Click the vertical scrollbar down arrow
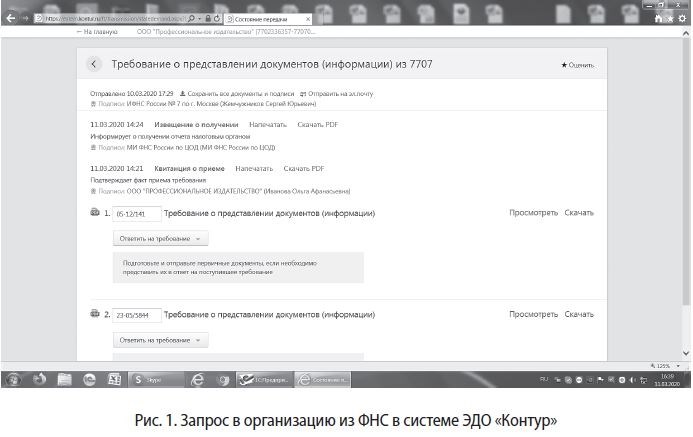Image resolution: width=693 pixels, height=437 pixels. [686, 353]
